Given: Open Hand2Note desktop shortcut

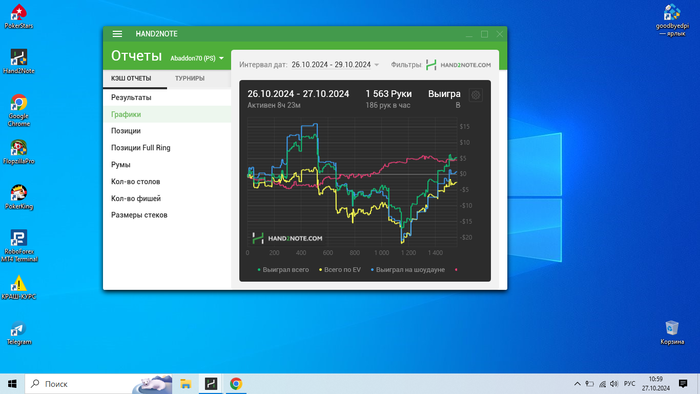Looking at the screenshot, I should (x=19, y=62).
